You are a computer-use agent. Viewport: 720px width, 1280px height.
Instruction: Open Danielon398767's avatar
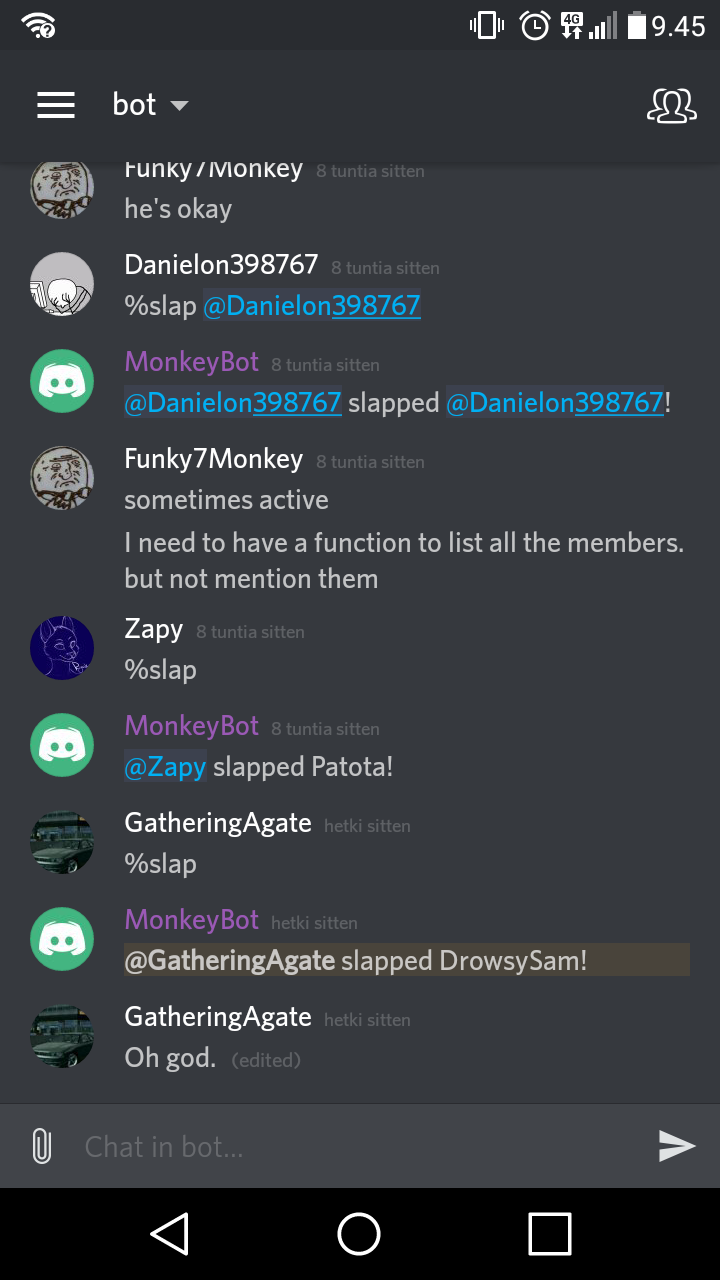pos(62,284)
